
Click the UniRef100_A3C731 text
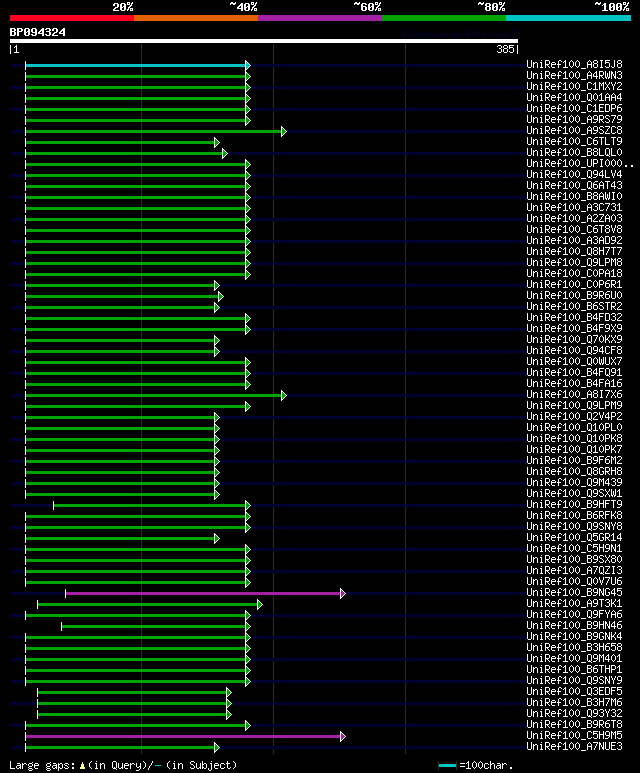click(x=574, y=208)
